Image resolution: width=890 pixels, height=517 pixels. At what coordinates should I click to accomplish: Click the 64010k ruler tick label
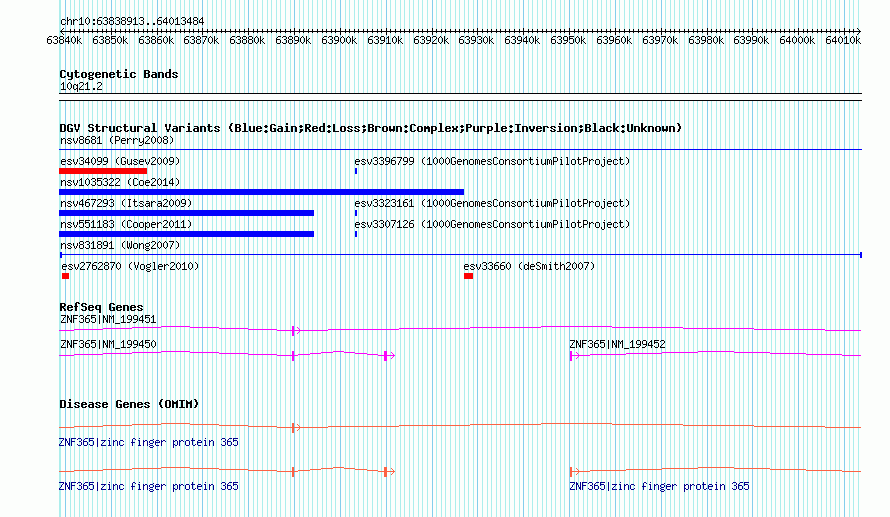pos(843,40)
